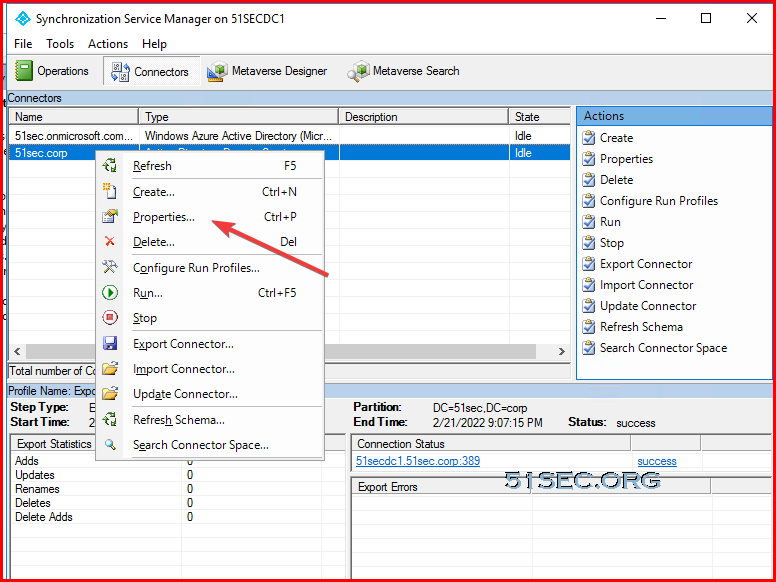Select the Connectors toolbar icon
Image resolution: width=776 pixels, height=582 pixels.
tap(120, 72)
